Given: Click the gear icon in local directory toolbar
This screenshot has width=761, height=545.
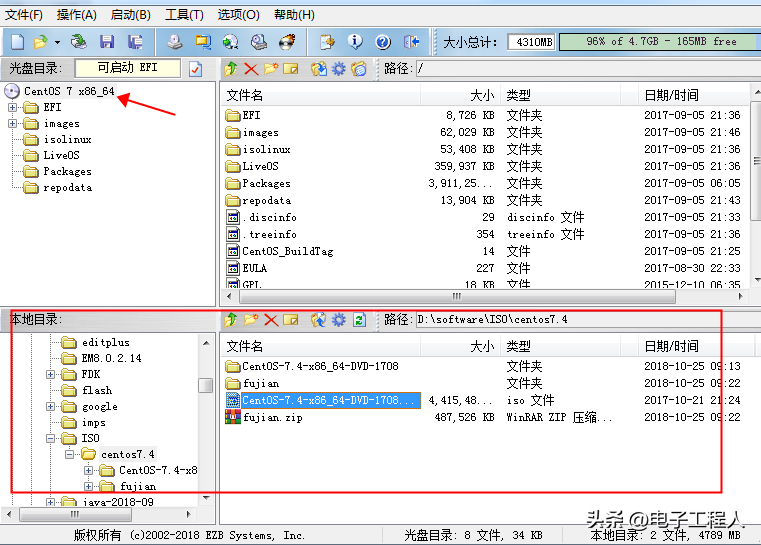Looking at the screenshot, I should click(x=339, y=320).
